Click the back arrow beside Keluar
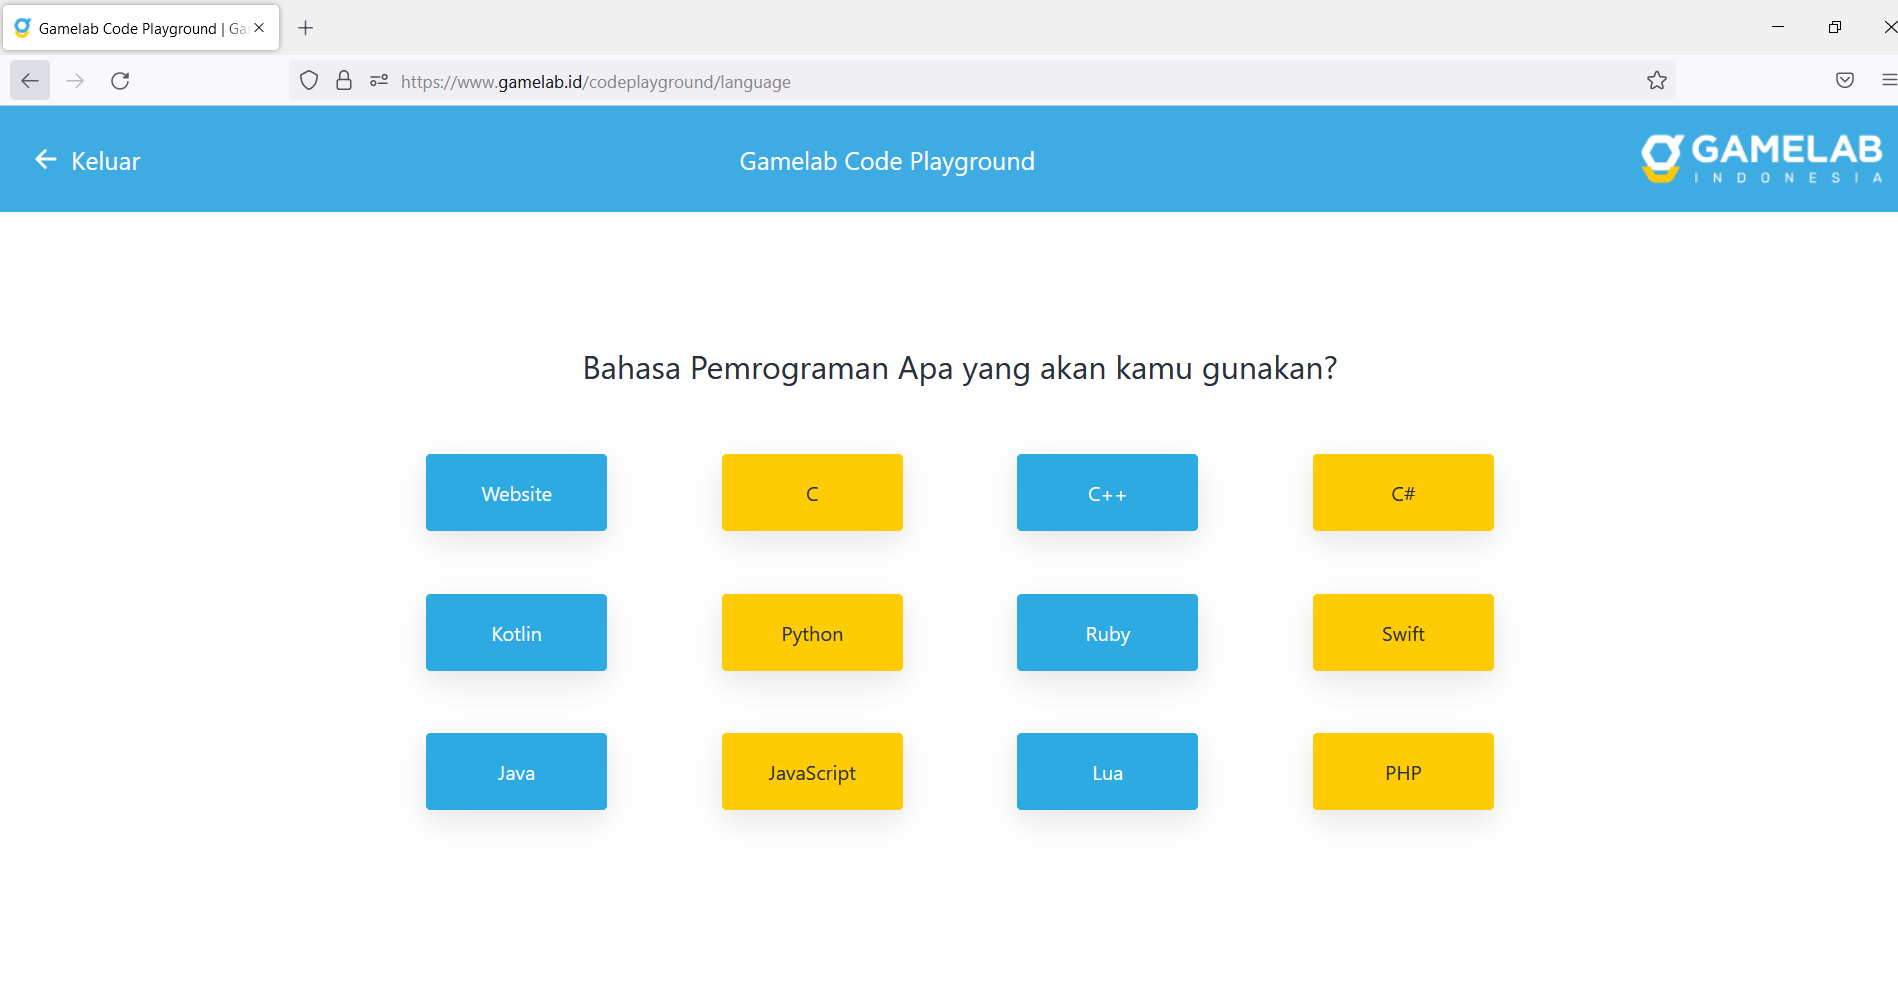The height and width of the screenshot is (995, 1898). [x=45, y=159]
